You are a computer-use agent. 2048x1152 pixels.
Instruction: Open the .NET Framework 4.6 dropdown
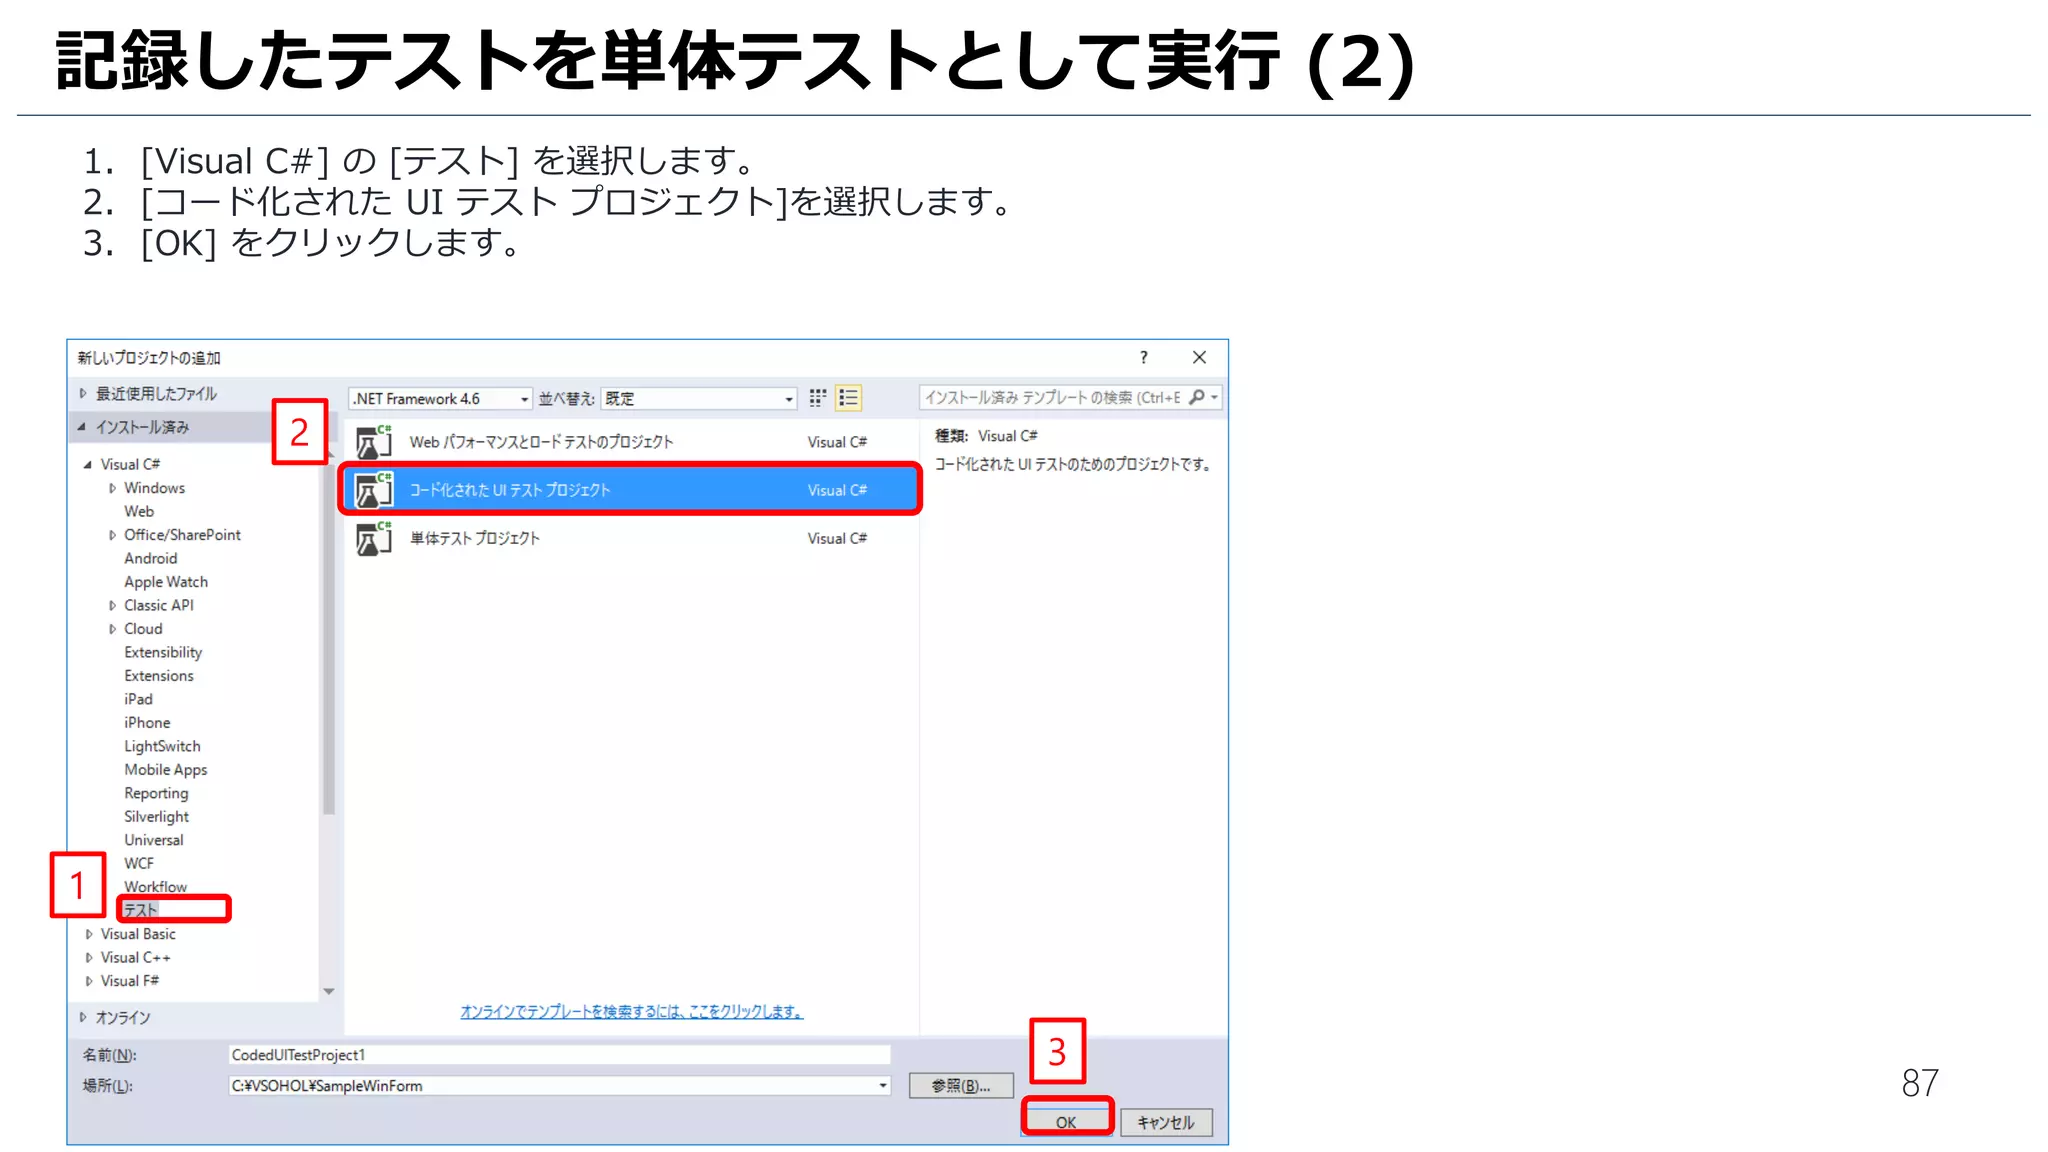(440, 398)
